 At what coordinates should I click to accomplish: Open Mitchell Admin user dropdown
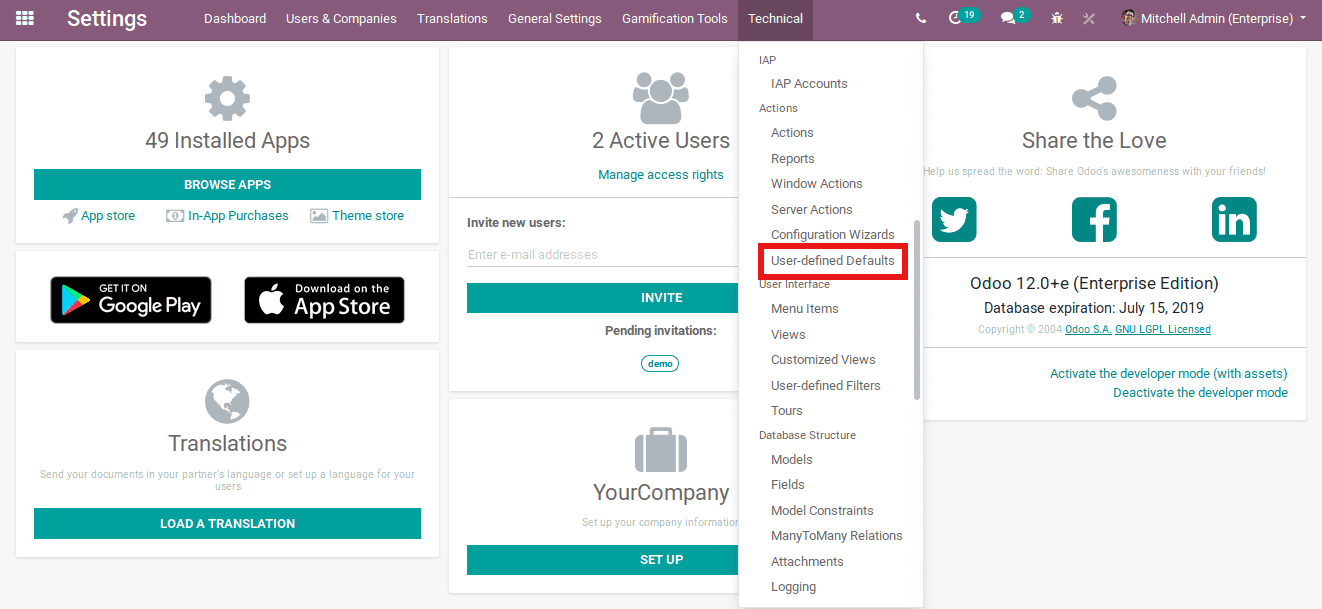click(1213, 18)
